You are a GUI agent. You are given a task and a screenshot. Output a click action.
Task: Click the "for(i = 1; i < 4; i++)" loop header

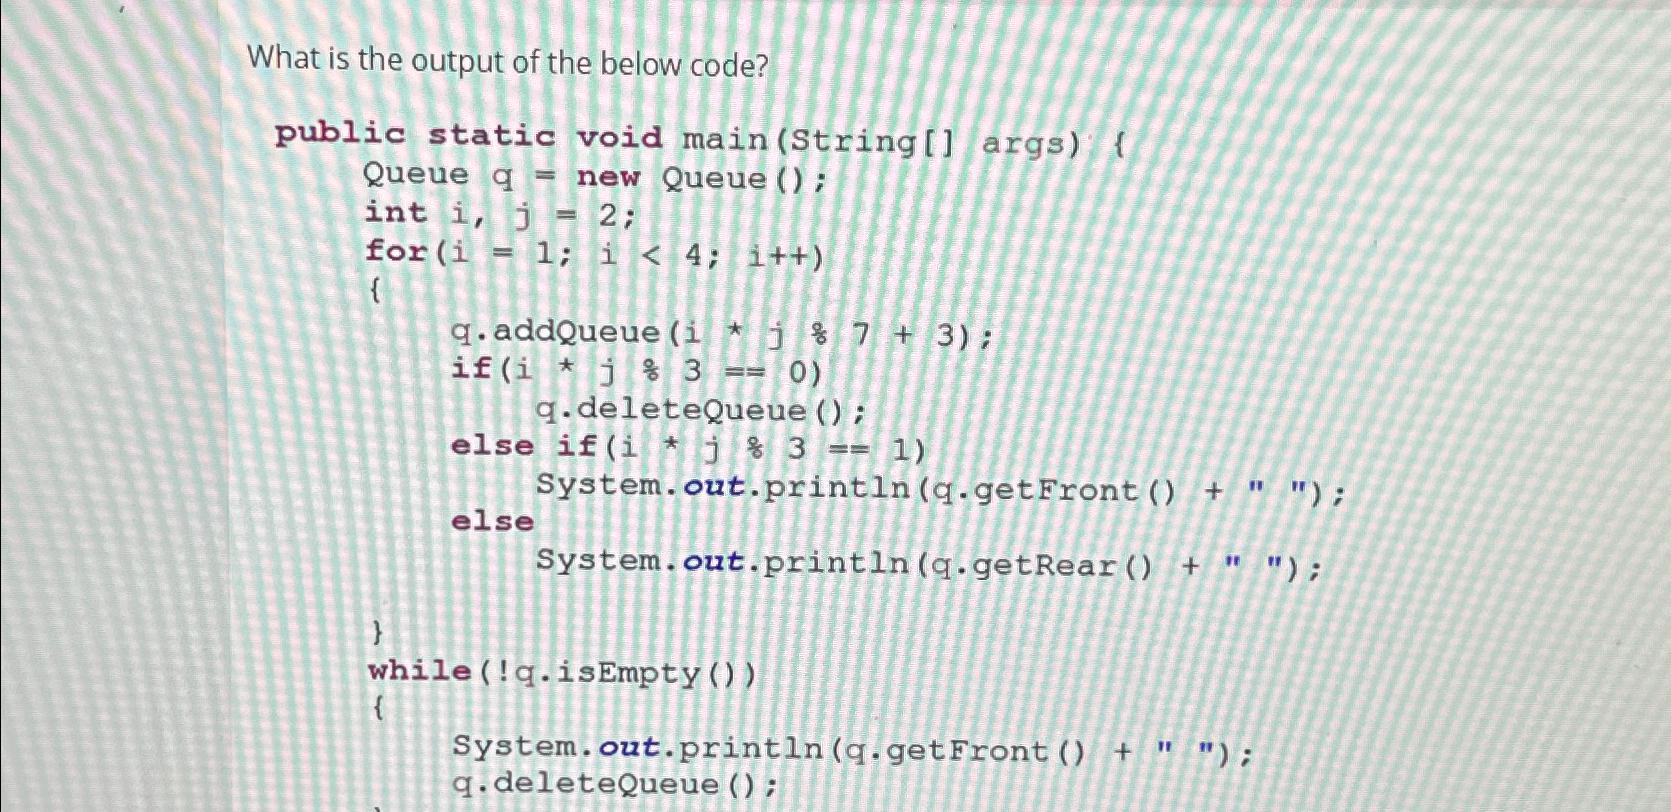click(x=595, y=254)
